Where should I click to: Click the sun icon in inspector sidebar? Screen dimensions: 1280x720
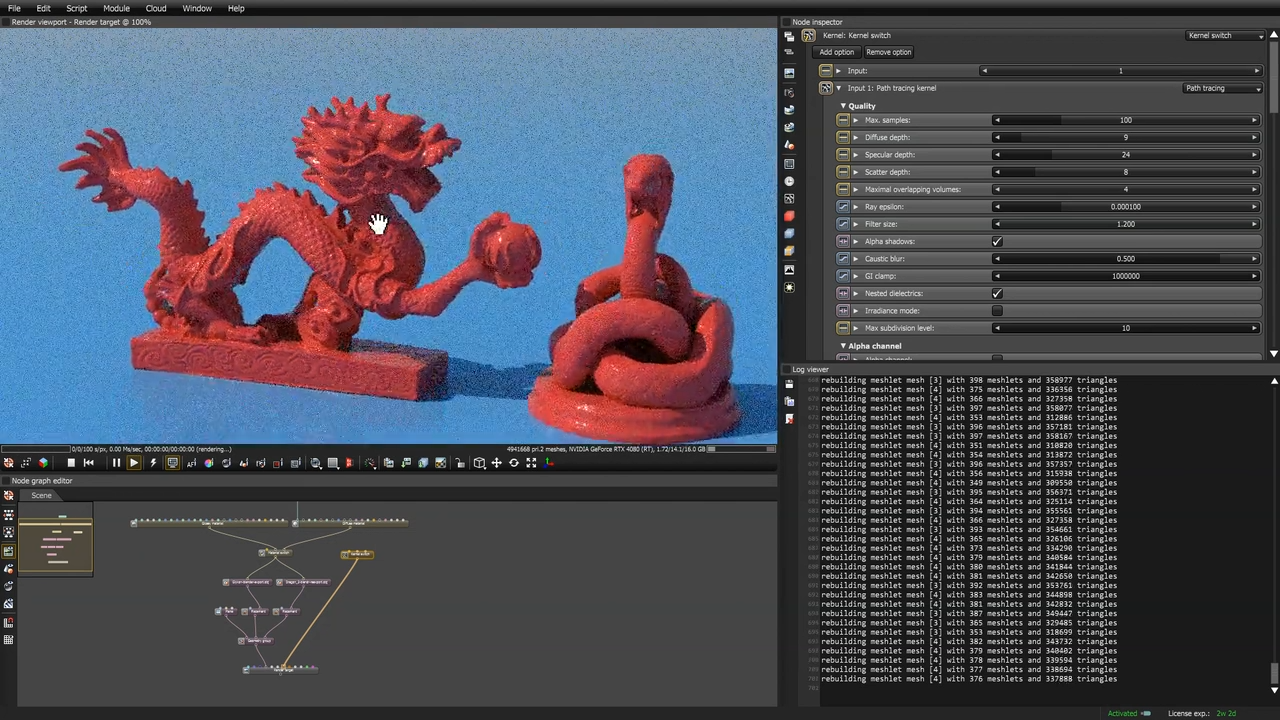point(789,288)
